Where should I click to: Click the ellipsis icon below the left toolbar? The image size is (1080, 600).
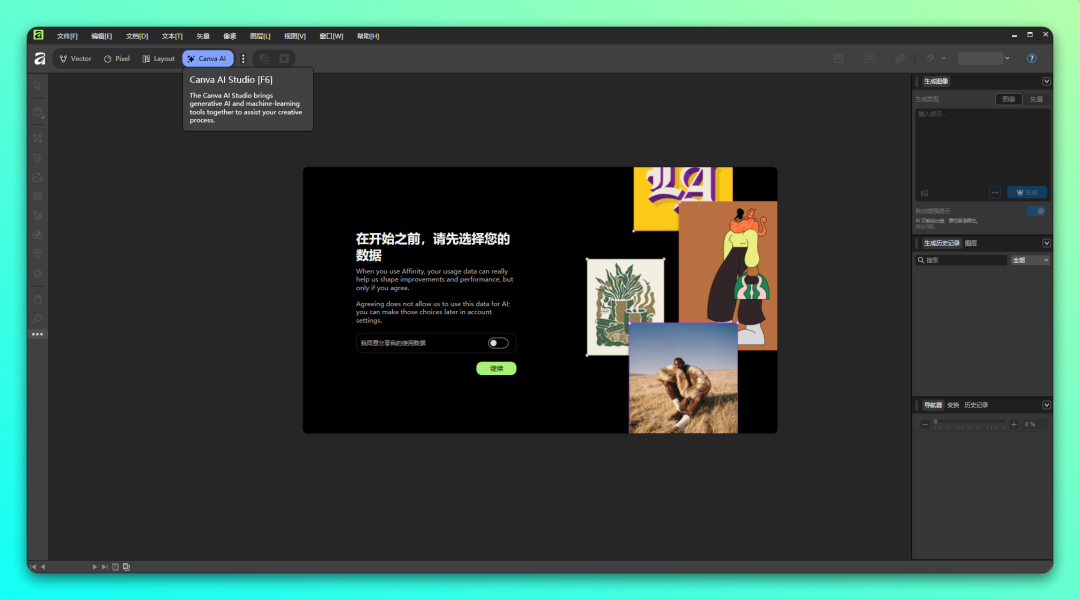tap(37, 333)
